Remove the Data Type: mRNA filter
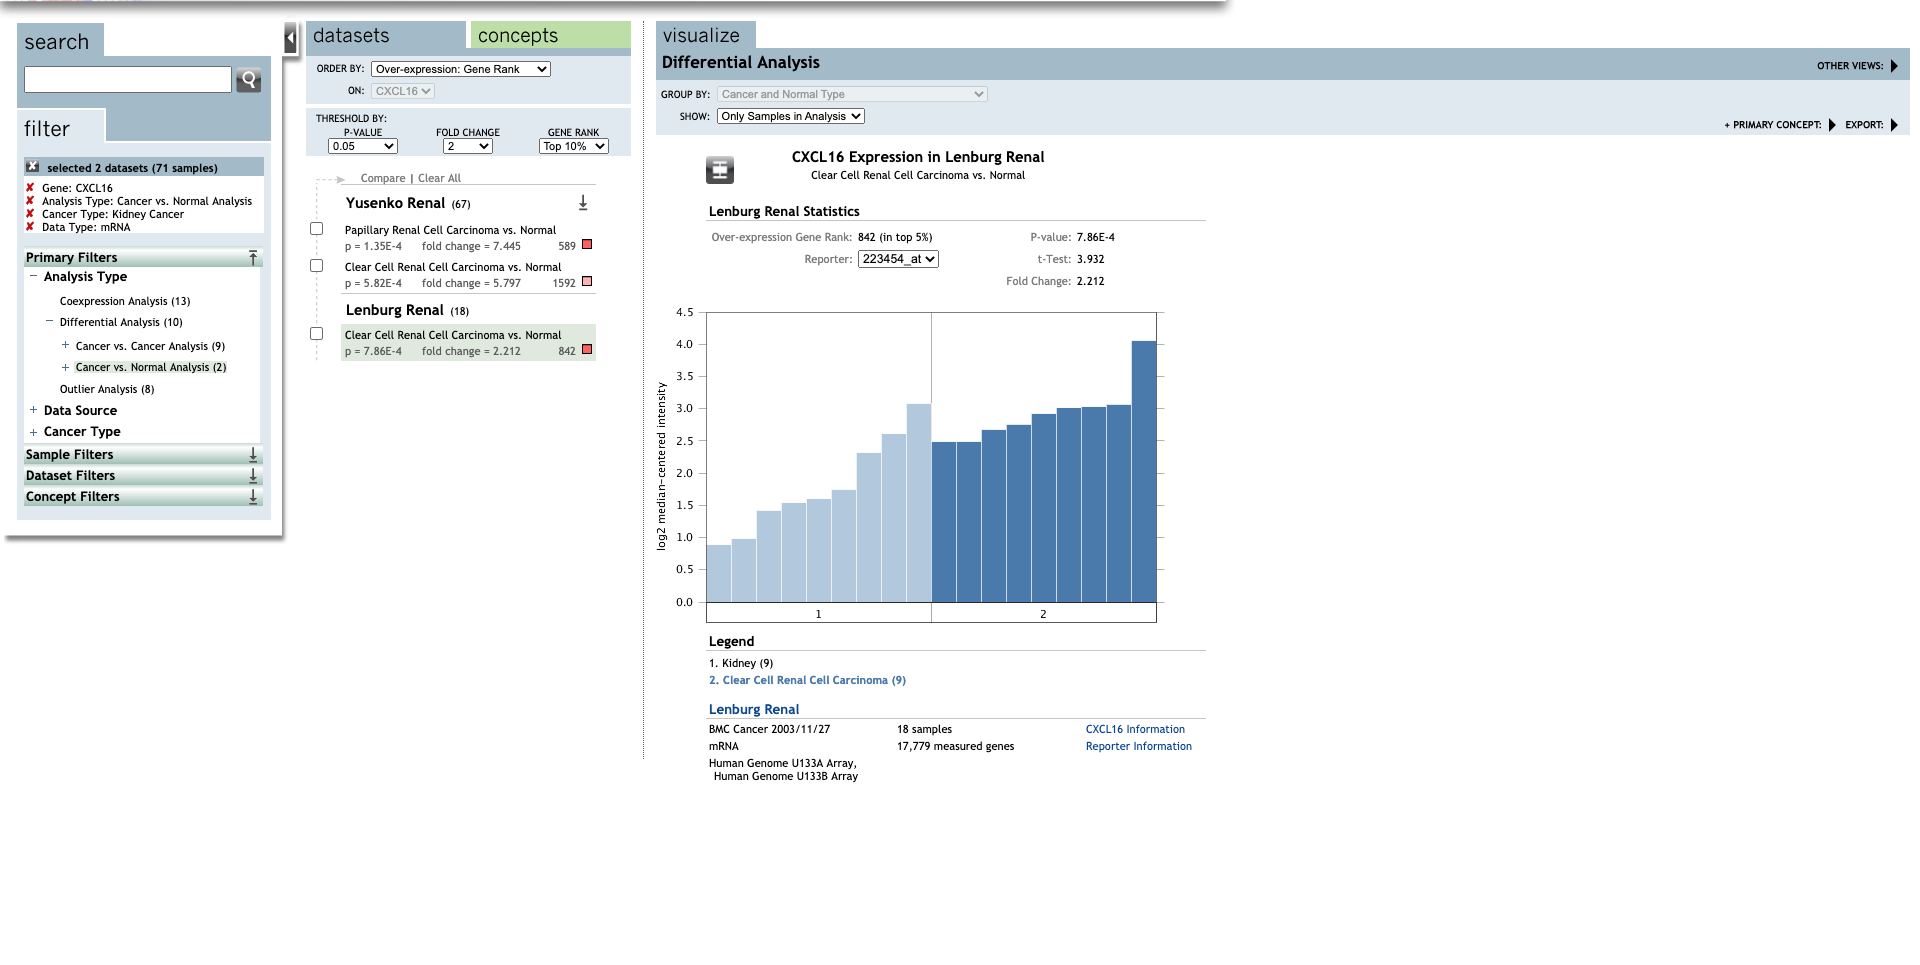The image size is (1920, 965). [x=30, y=226]
